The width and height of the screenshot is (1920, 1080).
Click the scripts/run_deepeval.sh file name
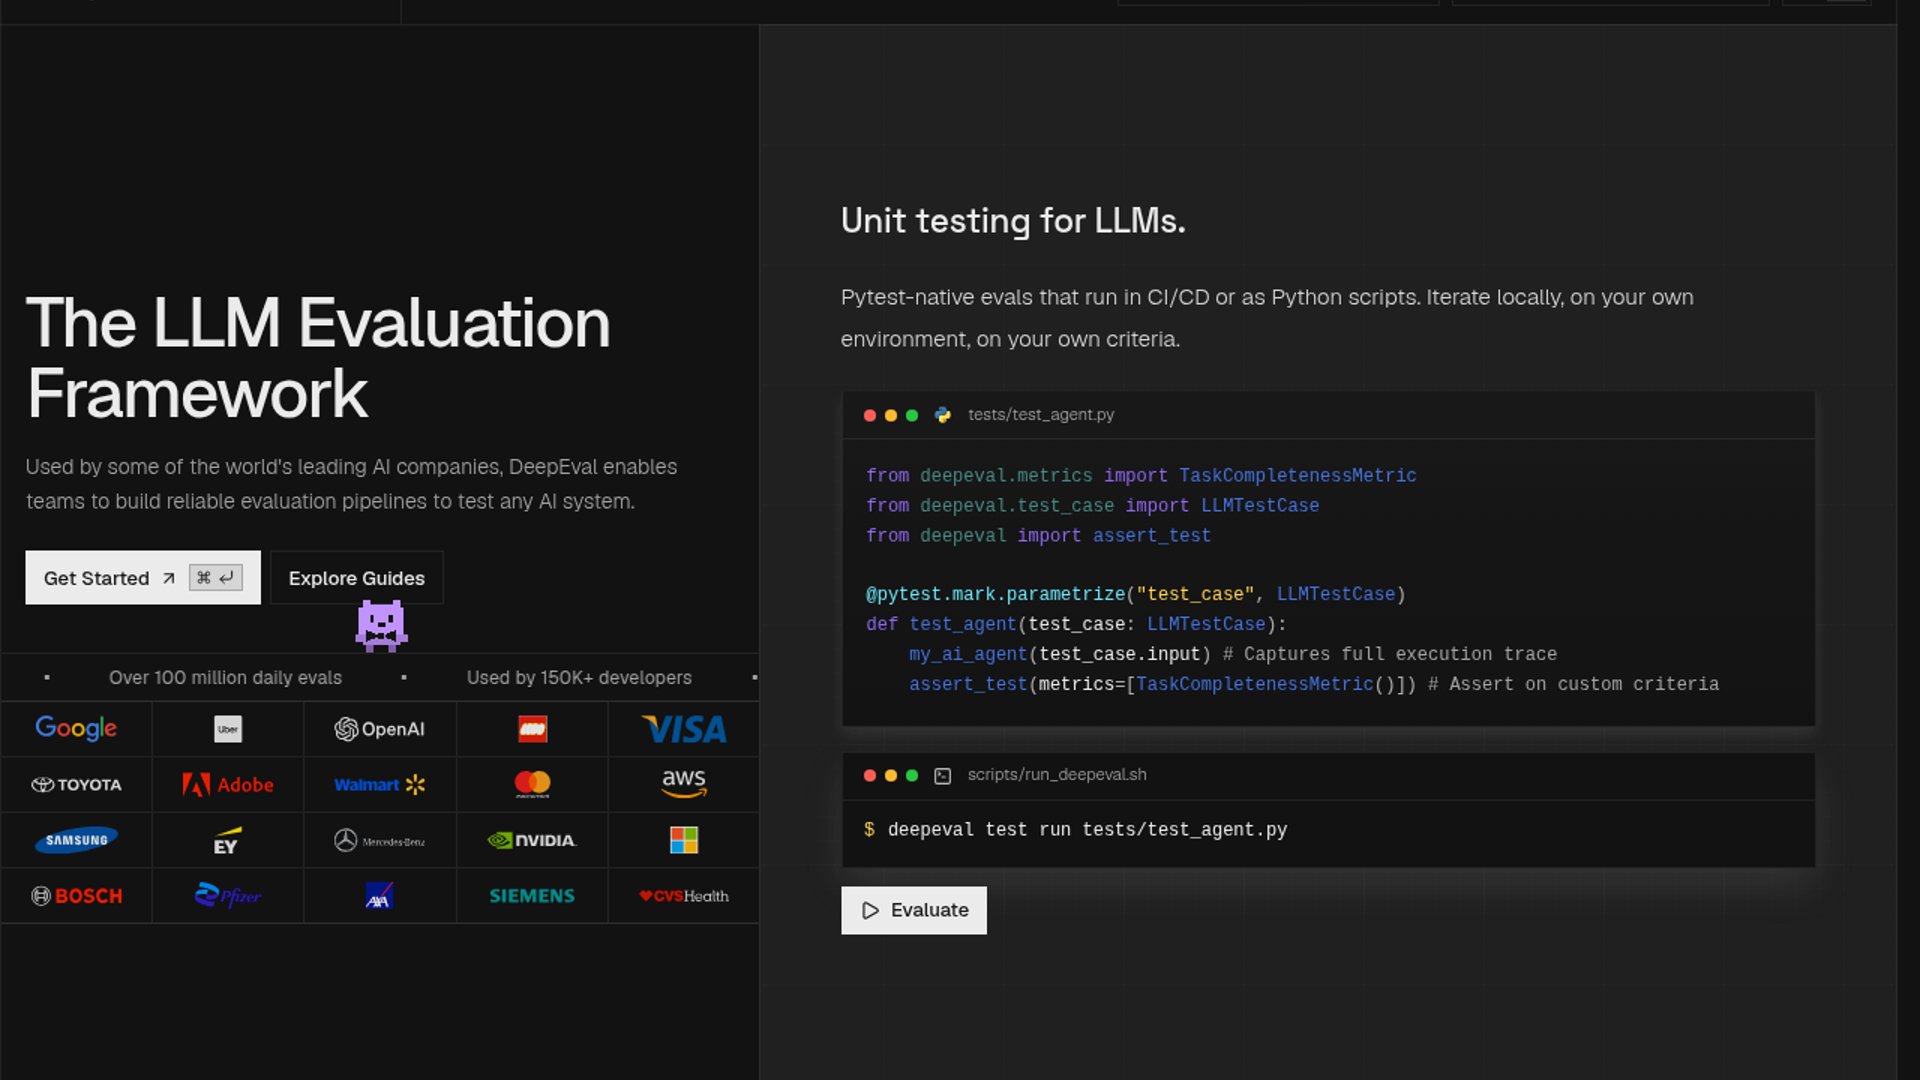(1057, 775)
